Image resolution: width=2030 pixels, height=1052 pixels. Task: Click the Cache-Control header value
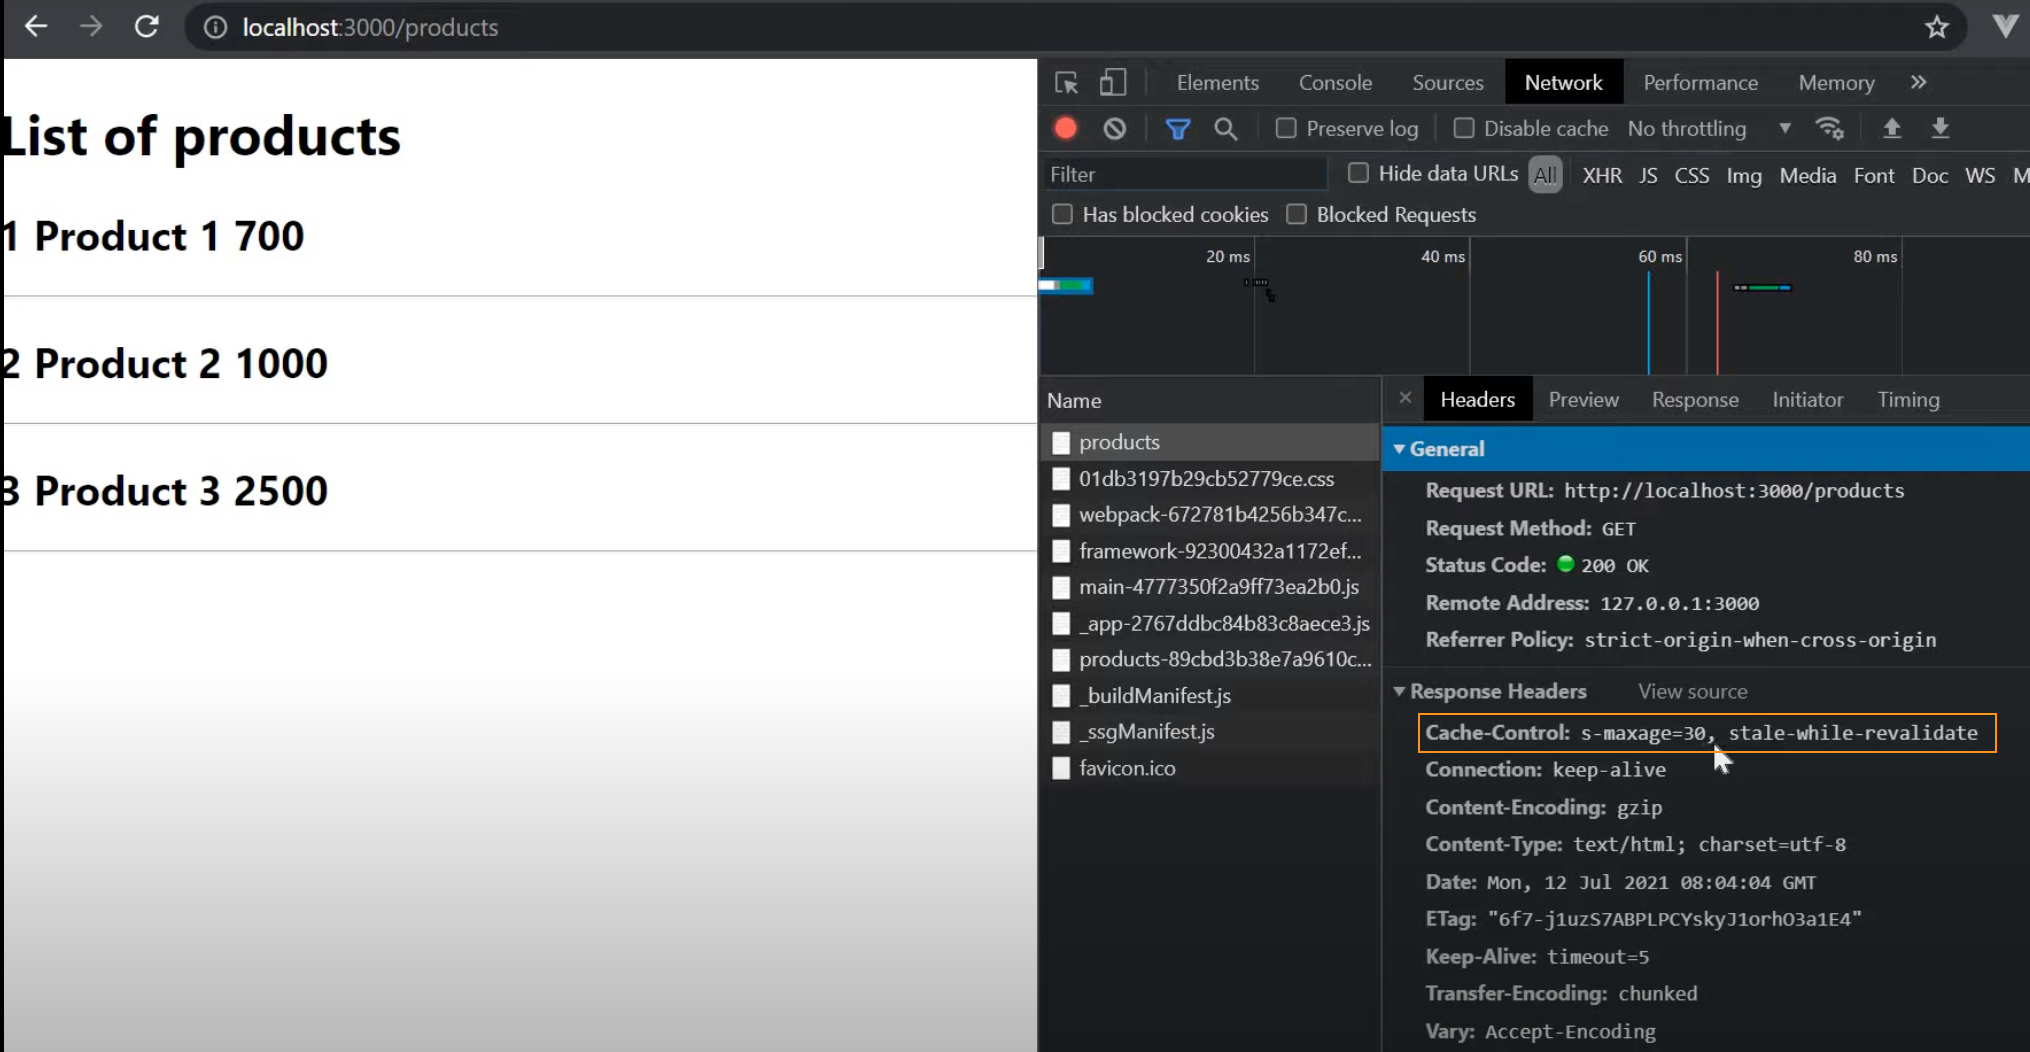[x=1779, y=733]
